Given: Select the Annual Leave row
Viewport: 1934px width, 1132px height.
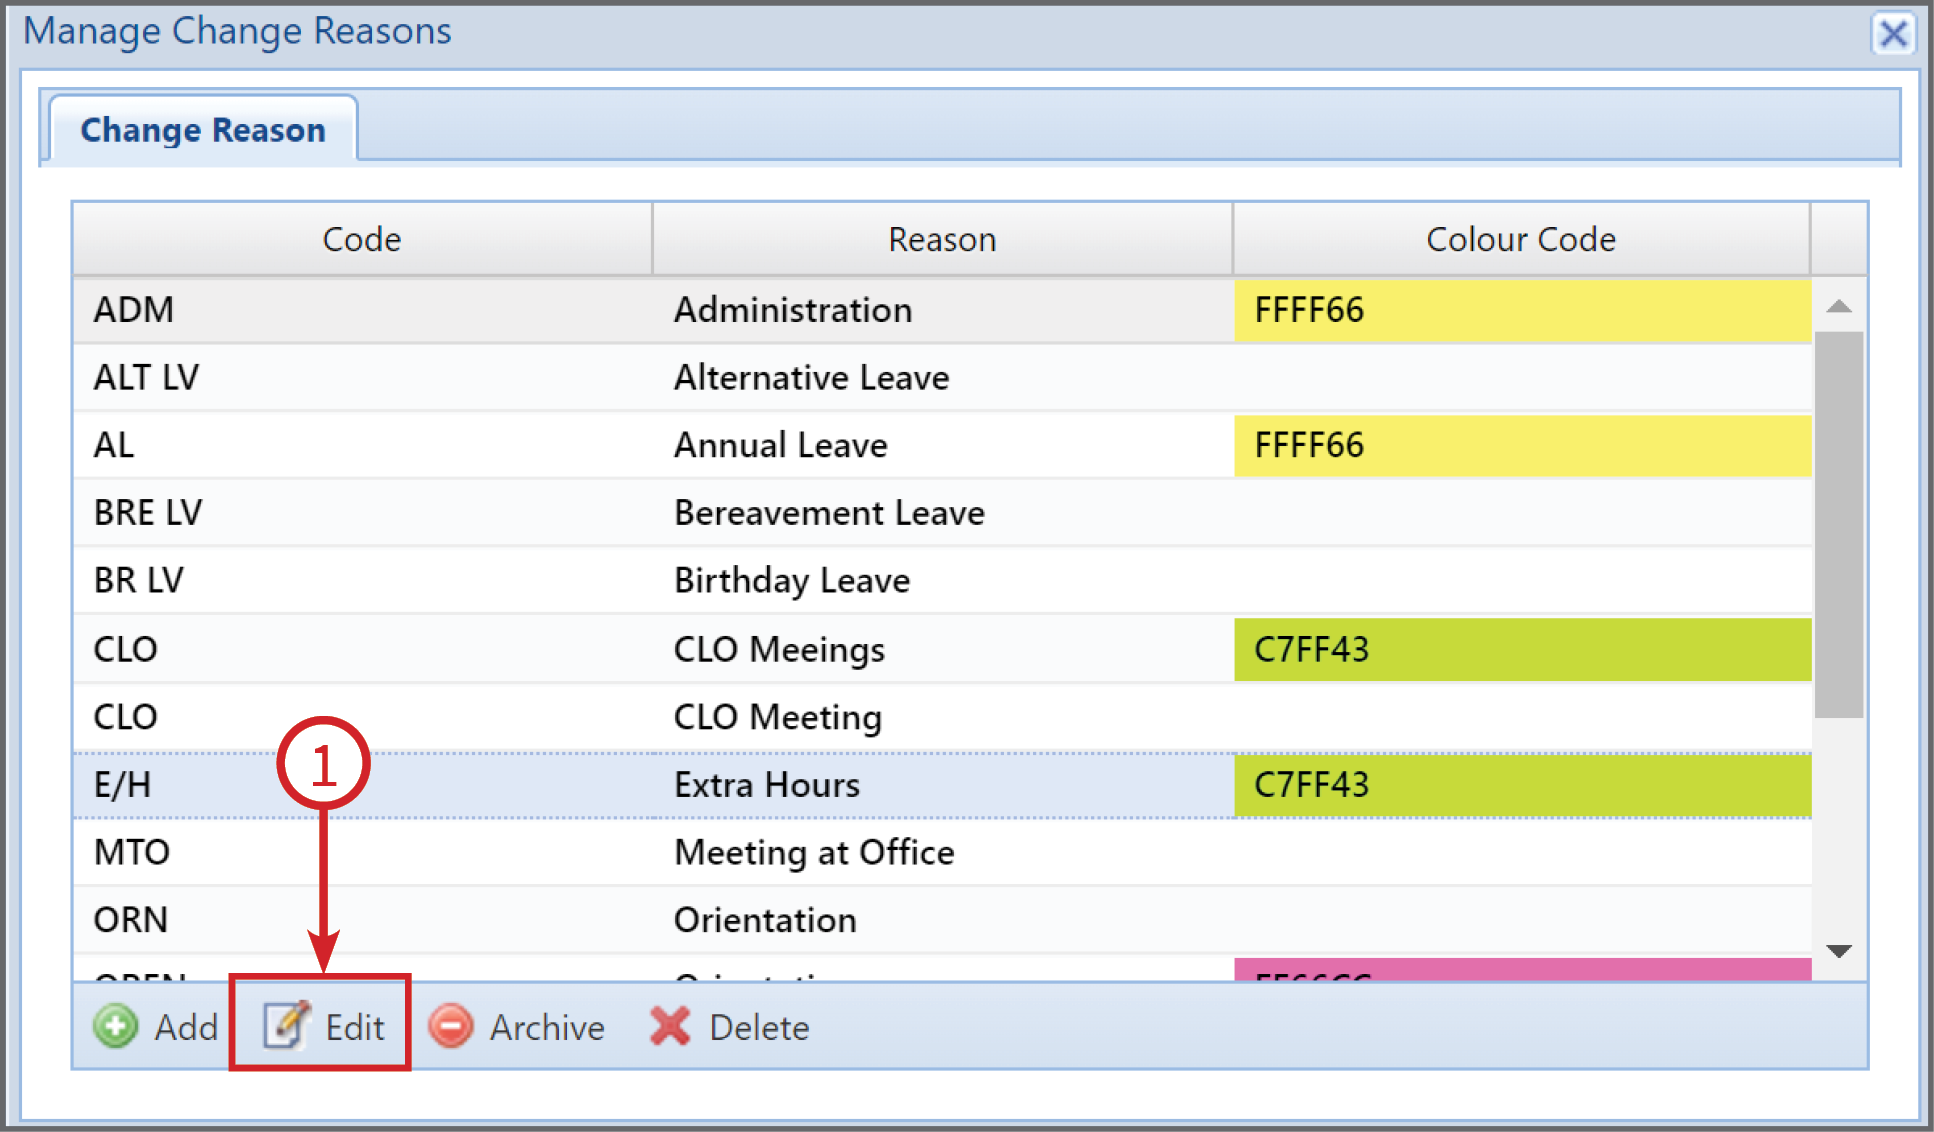Looking at the screenshot, I should coord(942,445).
